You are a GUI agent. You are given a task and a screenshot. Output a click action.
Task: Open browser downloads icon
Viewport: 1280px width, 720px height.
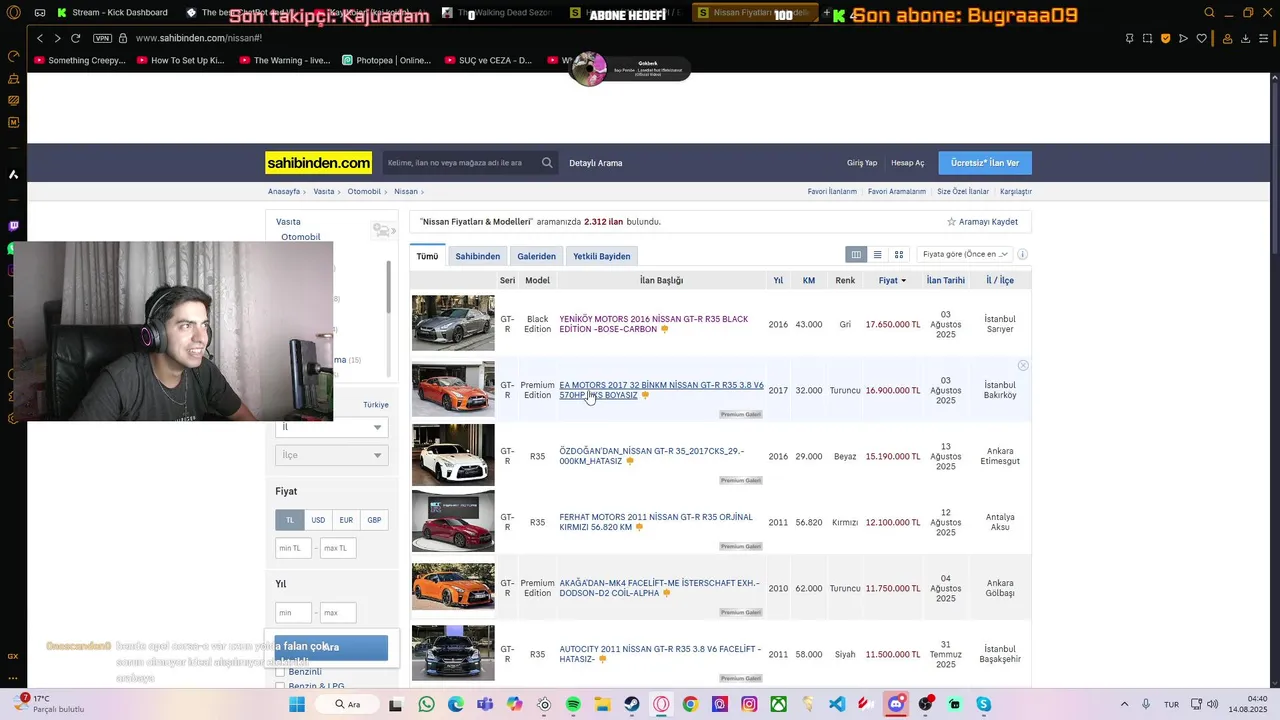1246,38
